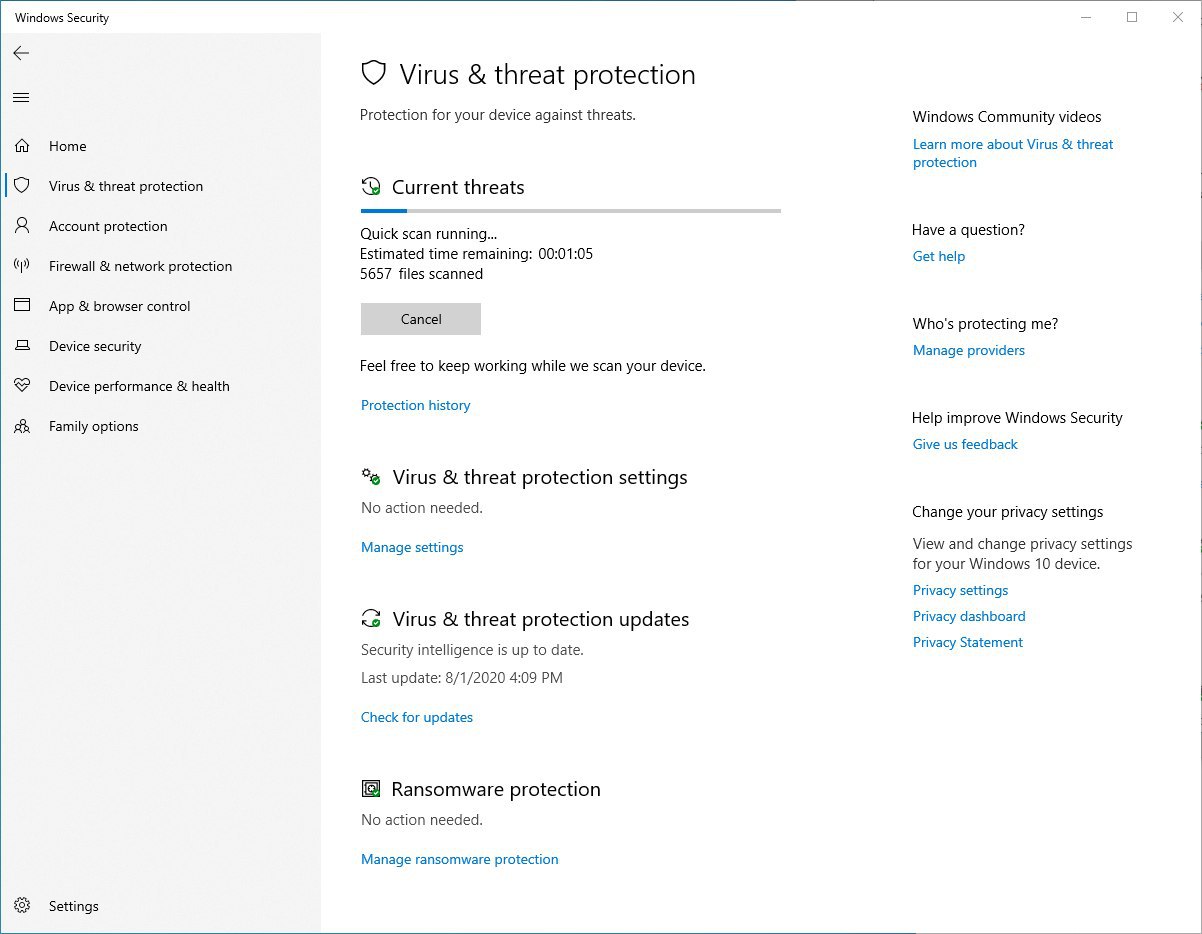Image resolution: width=1202 pixels, height=934 pixels.
Task: Click the Settings gear icon
Action: (22, 906)
